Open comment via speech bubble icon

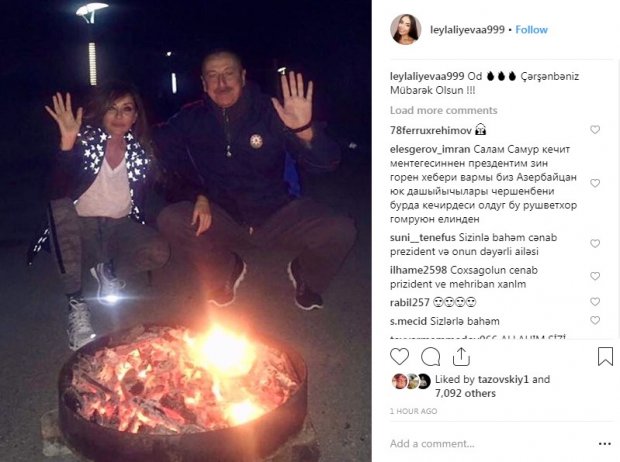click(x=431, y=357)
